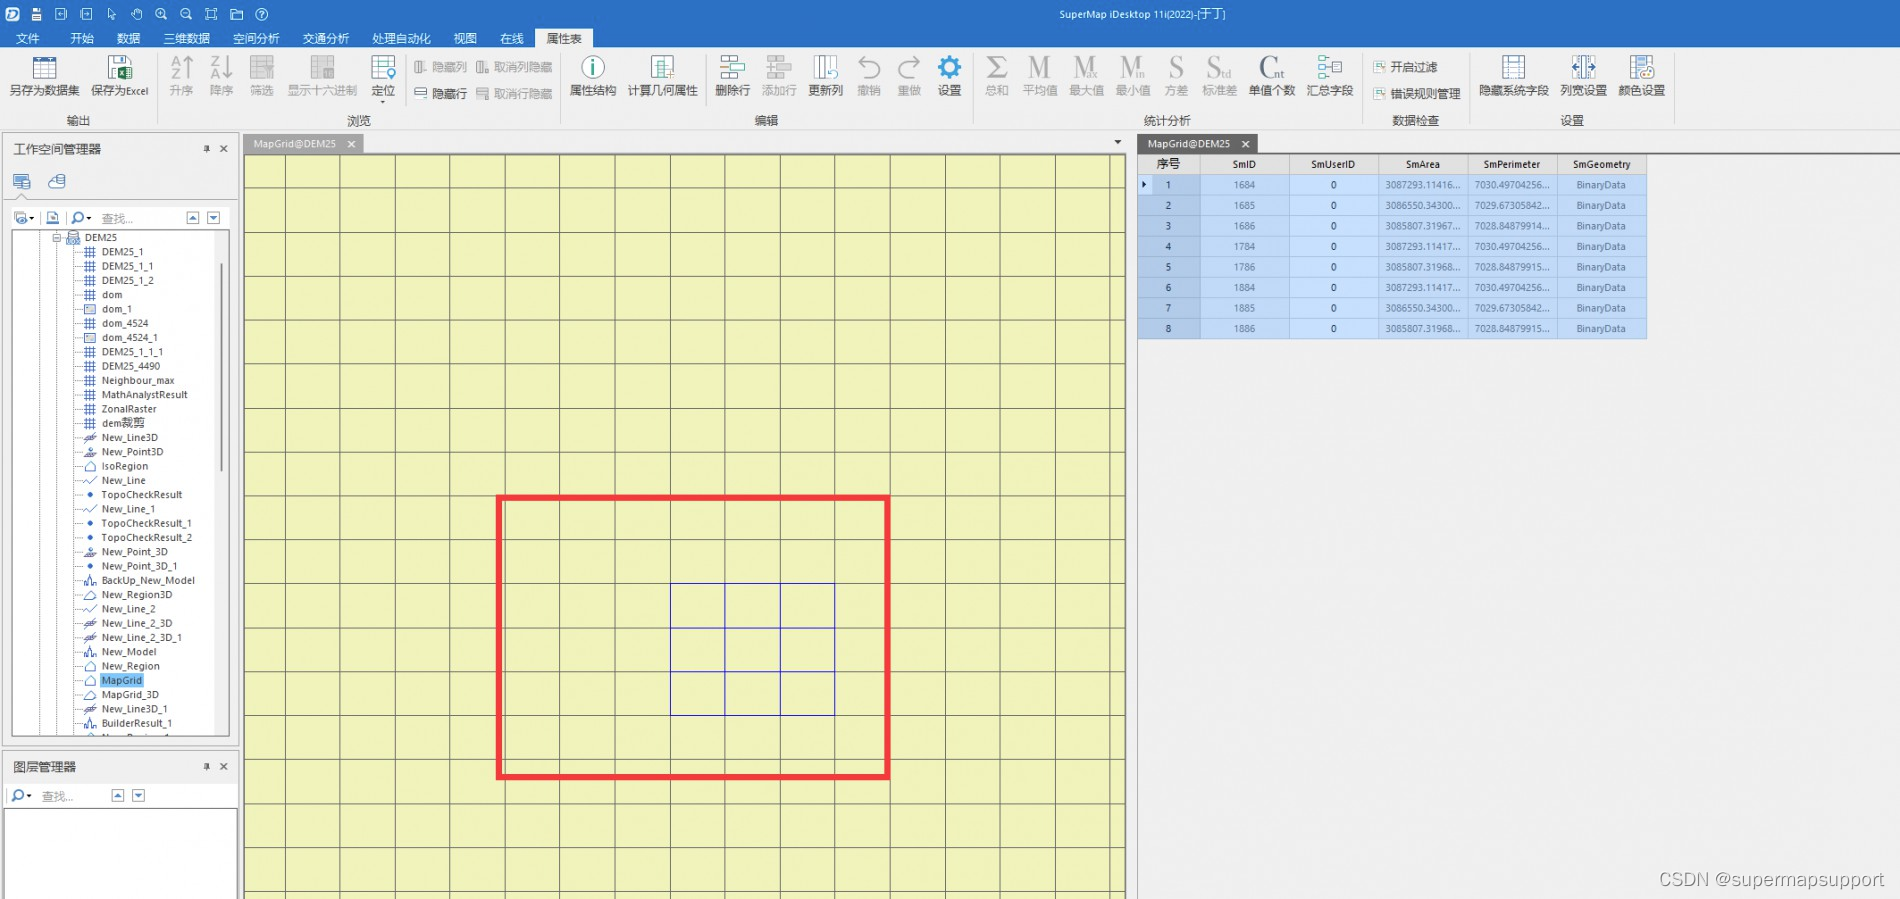Screen dimensions: 1900x899
Task: Switch to the 在线 ribbon tab
Action: pyautogui.click(x=512, y=38)
